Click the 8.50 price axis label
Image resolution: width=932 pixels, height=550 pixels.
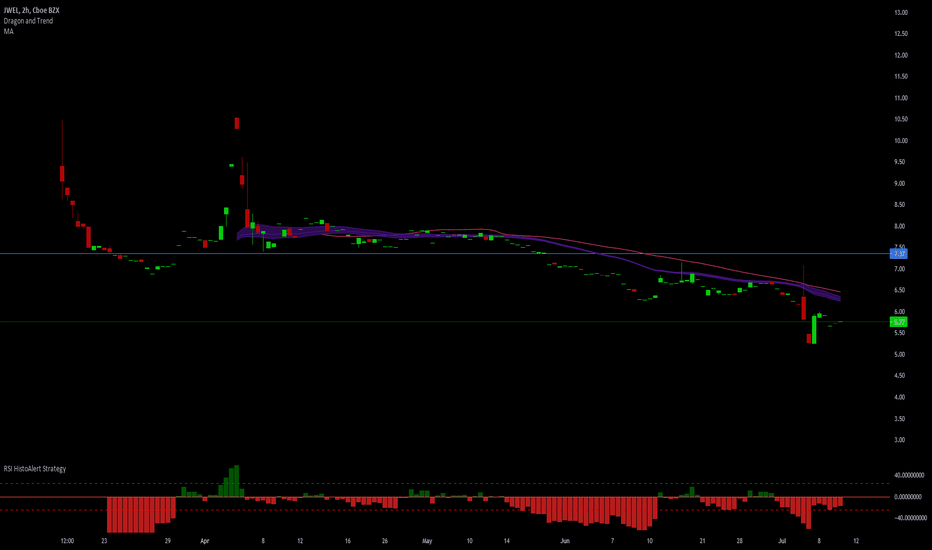[899, 205]
